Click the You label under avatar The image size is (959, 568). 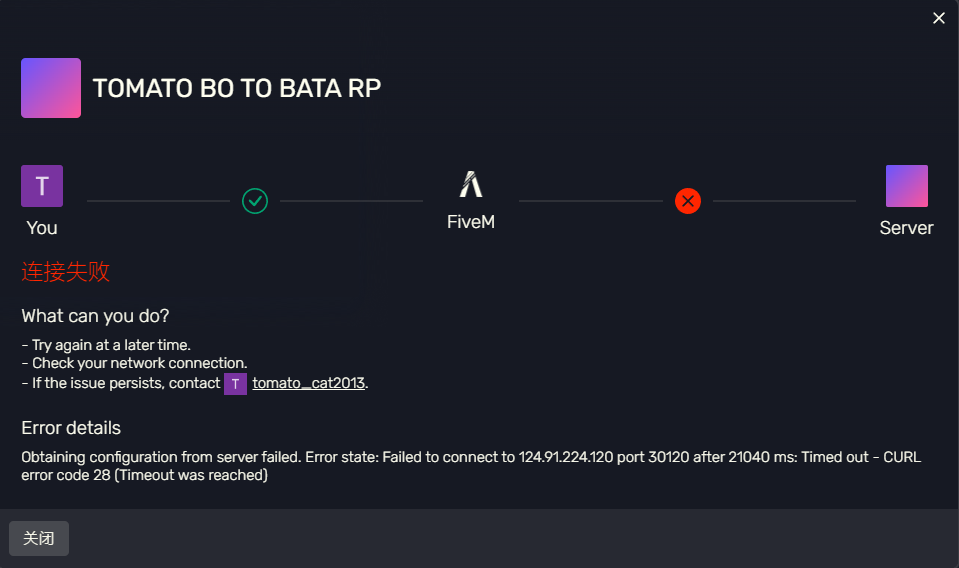42,228
